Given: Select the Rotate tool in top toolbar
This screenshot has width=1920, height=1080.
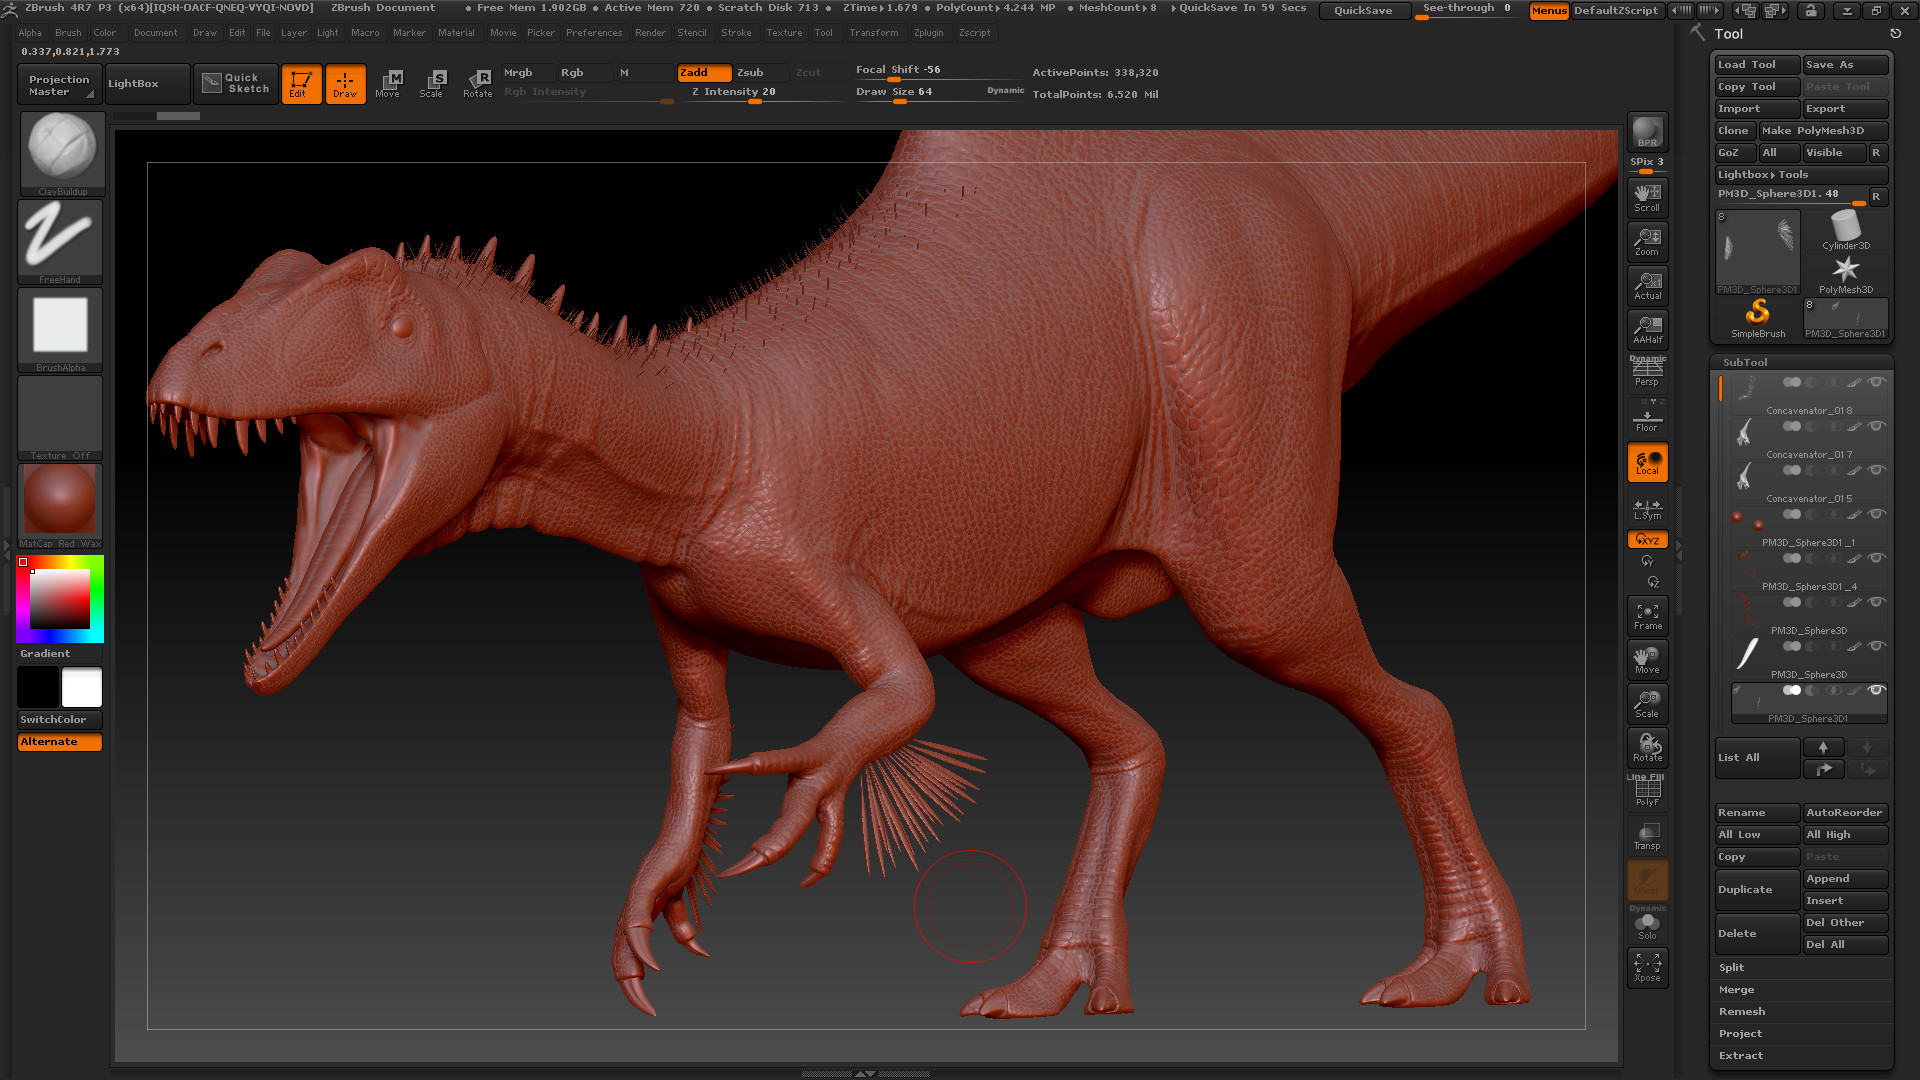Looking at the screenshot, I should pos(478,83).
